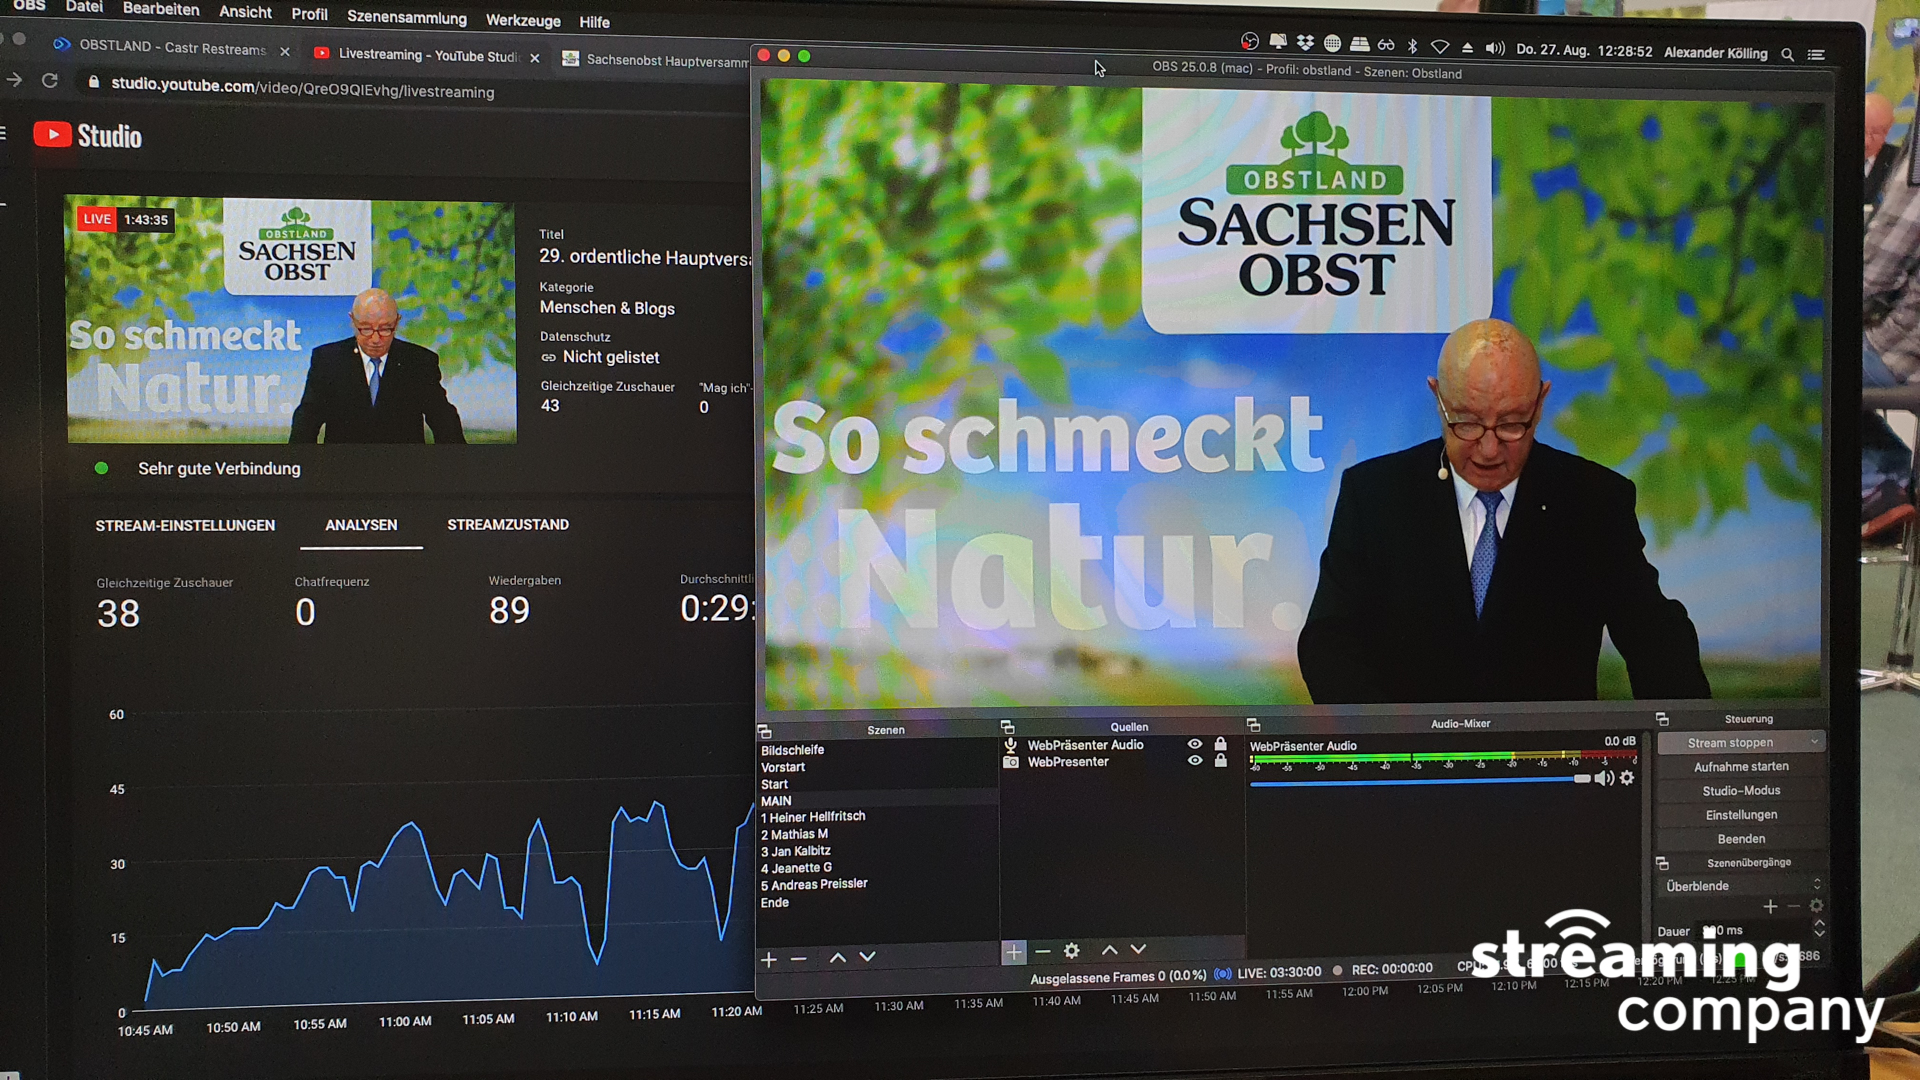
Task: Add a new source in the Quellen panel
Action: pyautogui.click(x=1013, y=952)
